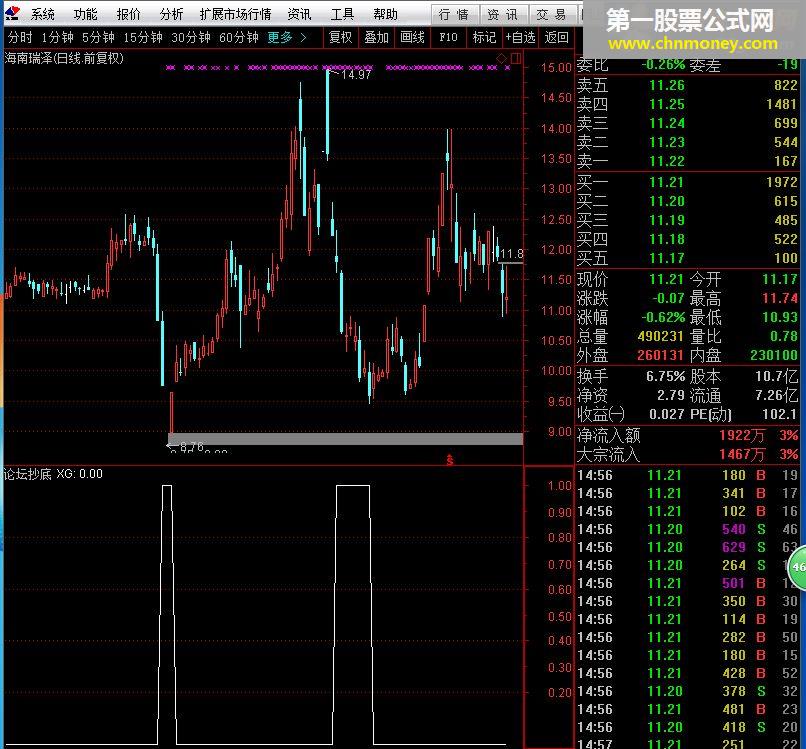Click the 叠加 overlay button
Viewport: 806px width, 749px height.
coord(376,38)
